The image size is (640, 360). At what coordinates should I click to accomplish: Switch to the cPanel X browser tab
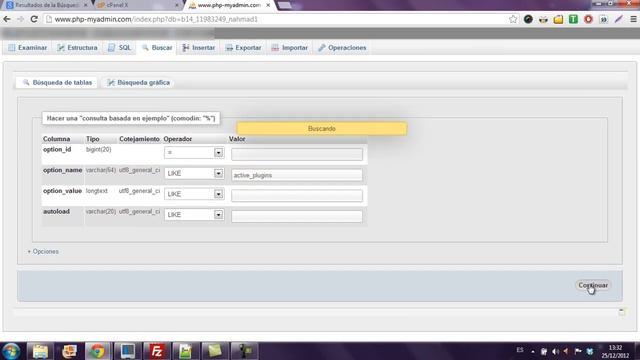coord(137,5)
